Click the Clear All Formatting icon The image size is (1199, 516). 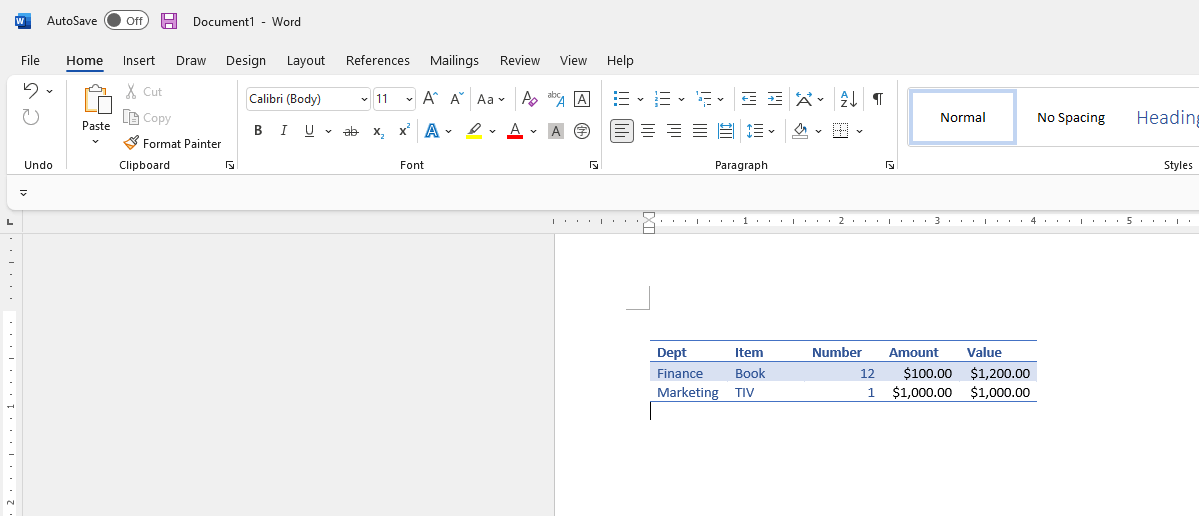(530, 99)
